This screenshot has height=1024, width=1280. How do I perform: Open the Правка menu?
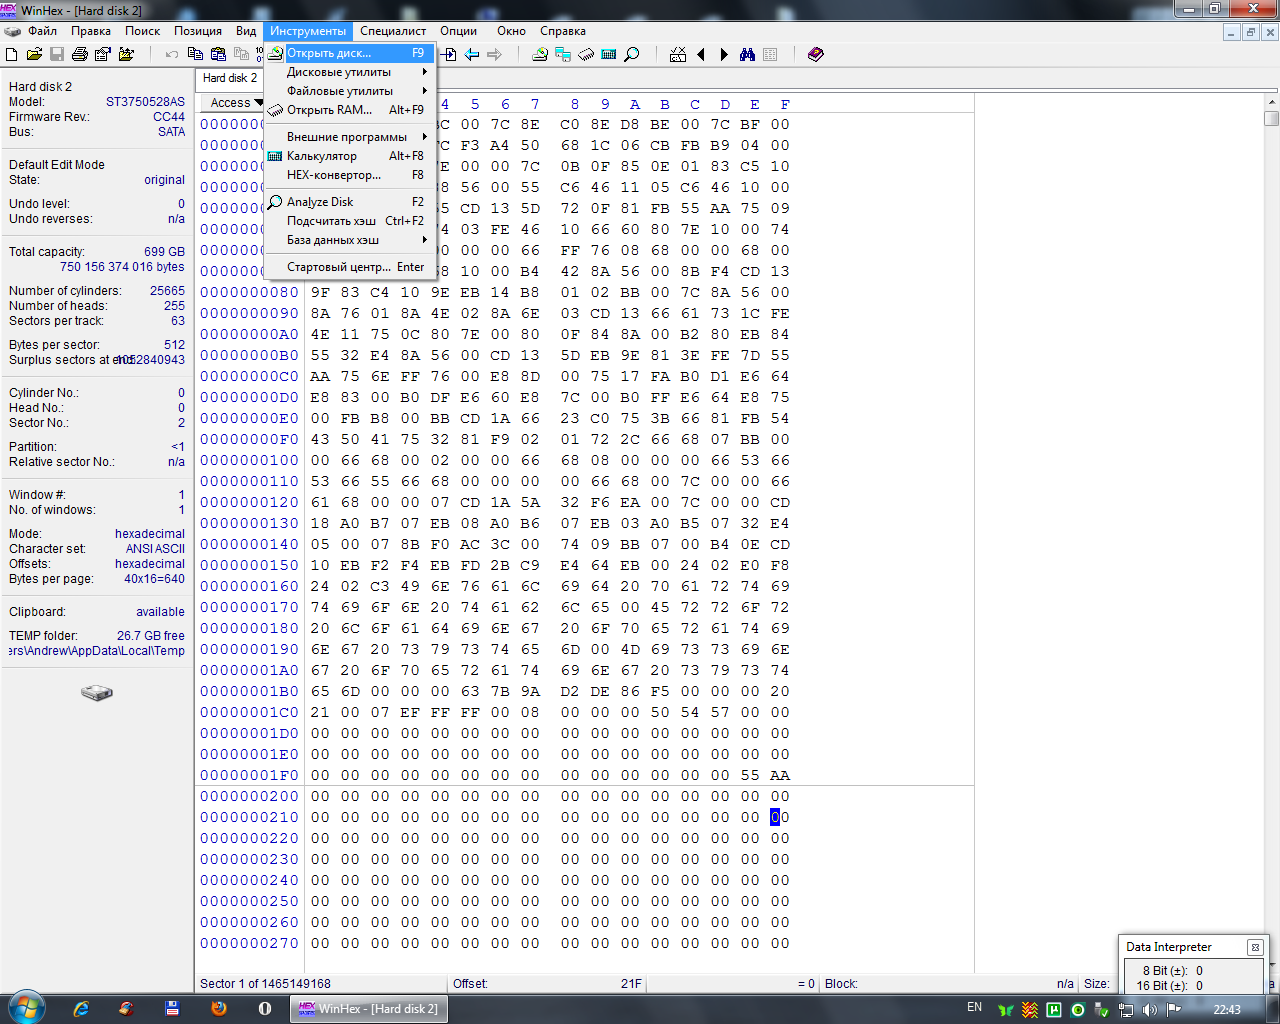tap(91, 31)
